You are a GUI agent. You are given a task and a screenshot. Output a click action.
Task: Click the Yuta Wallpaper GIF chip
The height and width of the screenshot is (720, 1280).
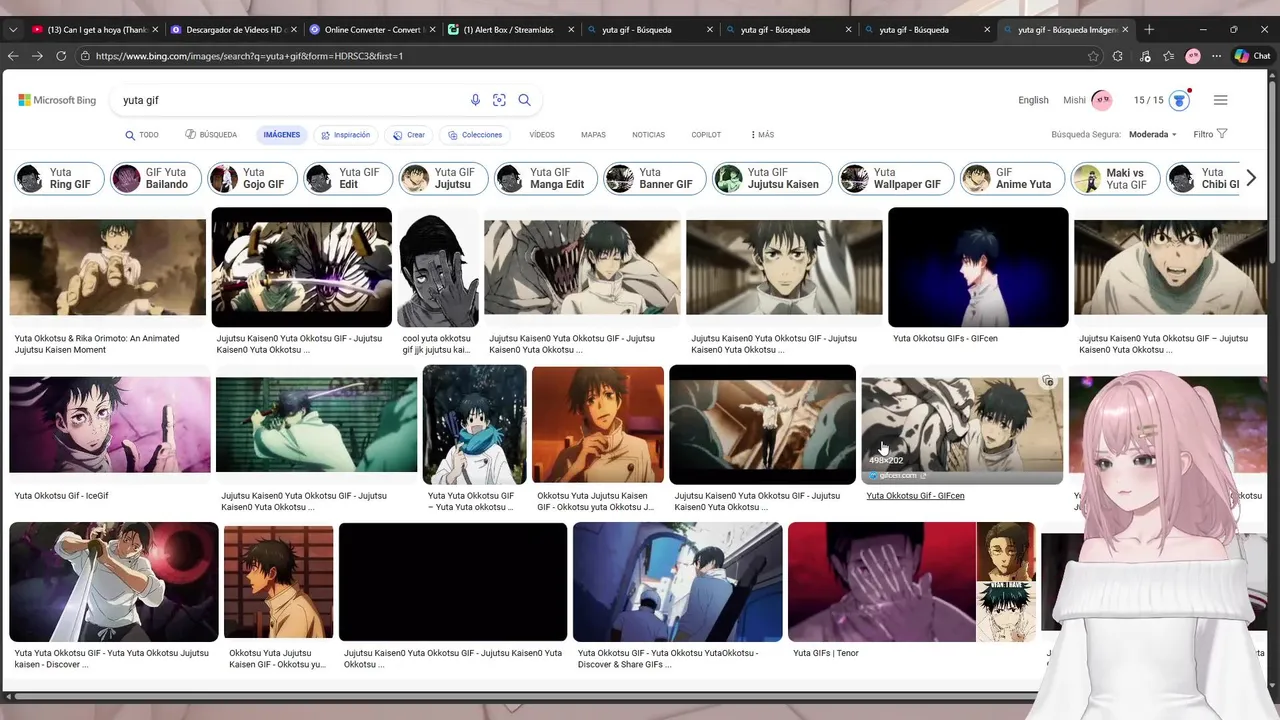tap(895, 178)
